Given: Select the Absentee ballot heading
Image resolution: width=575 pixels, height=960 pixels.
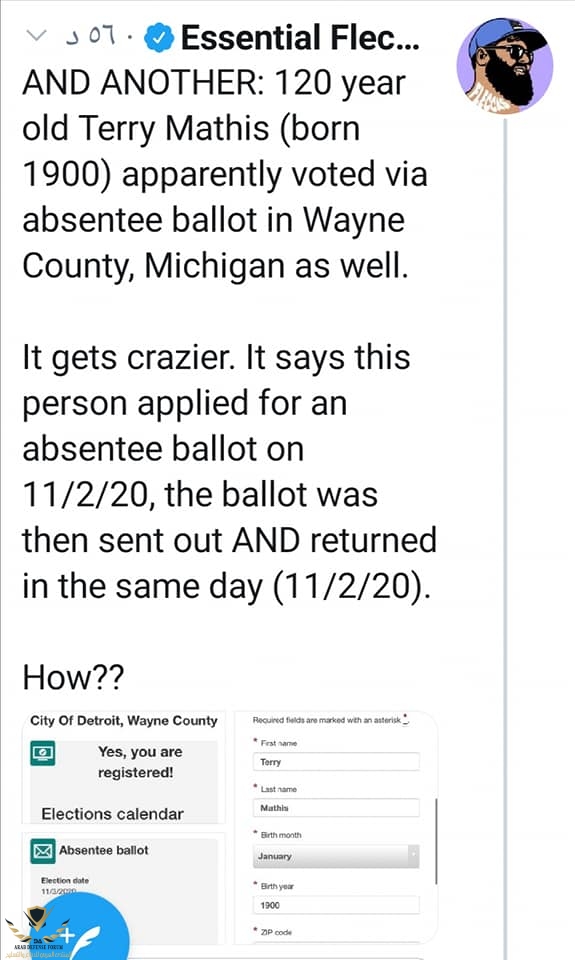Looking at the screenshot, I should 103,850.
